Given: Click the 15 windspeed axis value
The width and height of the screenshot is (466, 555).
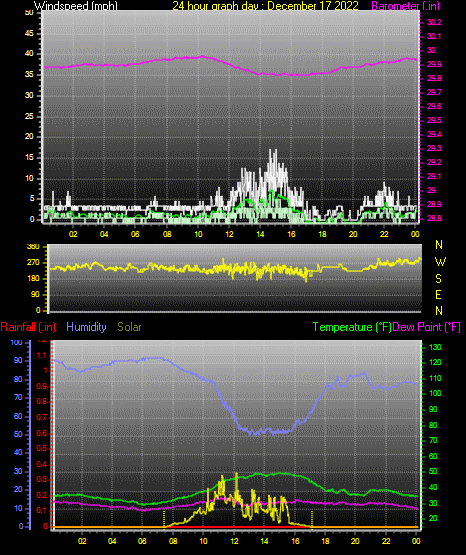Looking at the screenshot, I should (29, 158).
